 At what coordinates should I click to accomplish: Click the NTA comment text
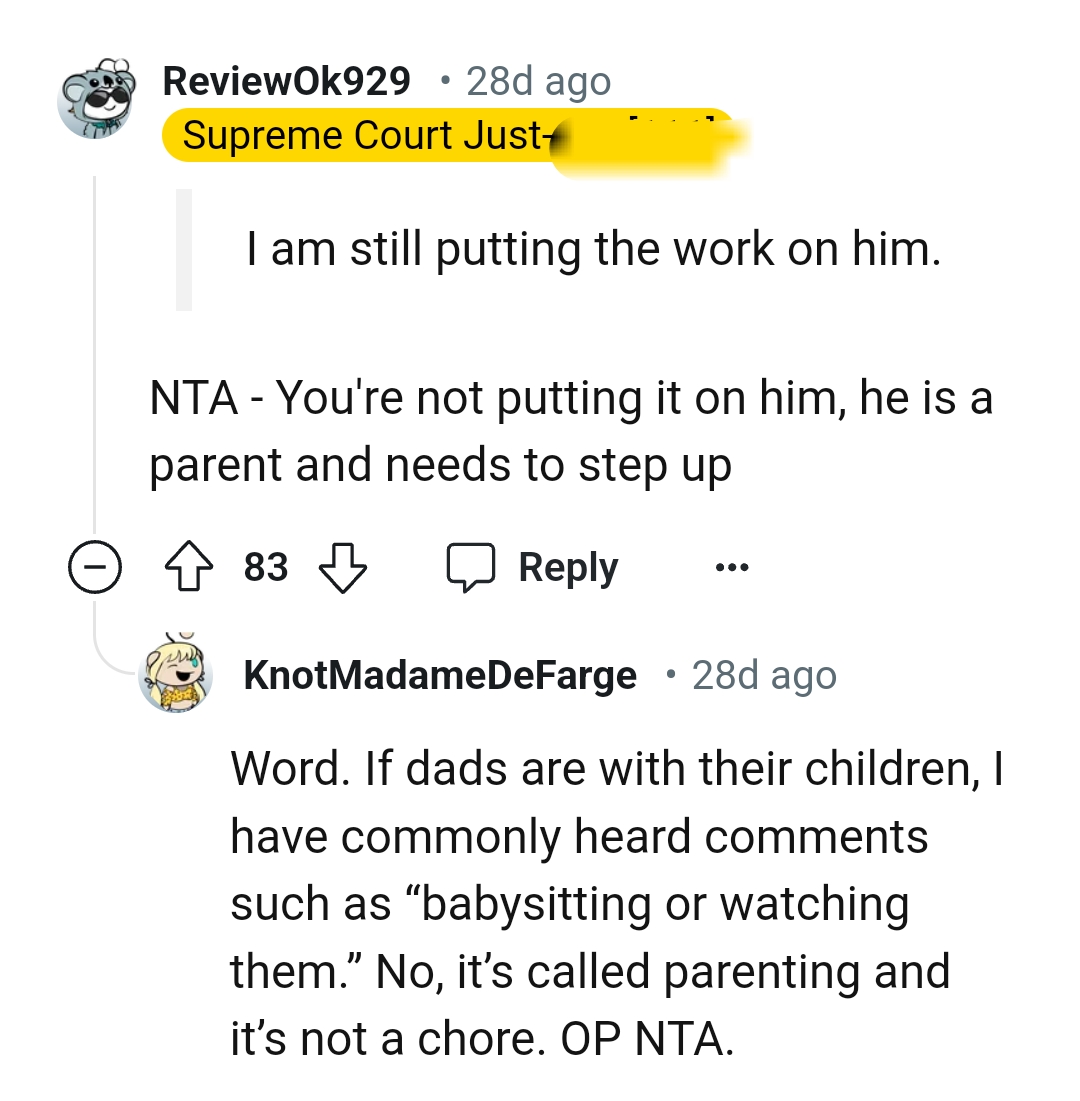pos(570,430)
